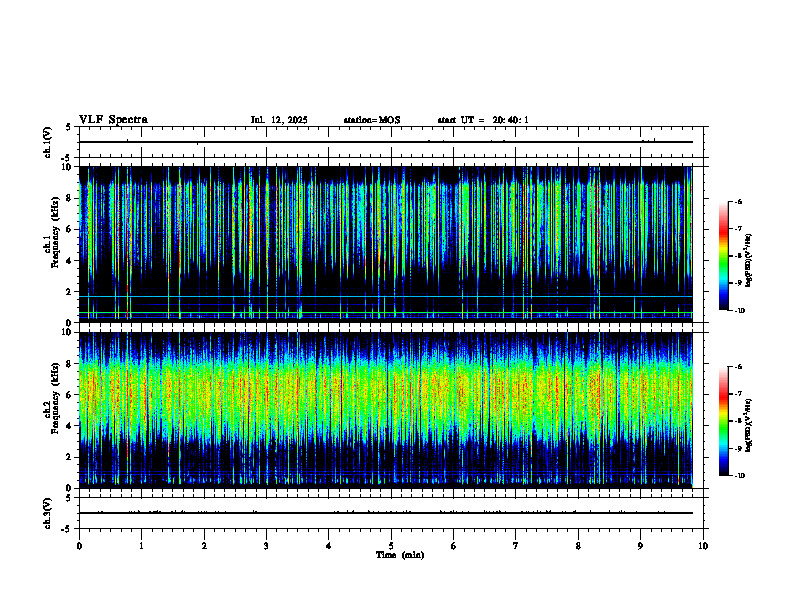The height and width of the screenshot is (612, 792).
Task: Click inside the ch.2 spectrogram panel
Action: pyautogui.click(x=385, y=410)
